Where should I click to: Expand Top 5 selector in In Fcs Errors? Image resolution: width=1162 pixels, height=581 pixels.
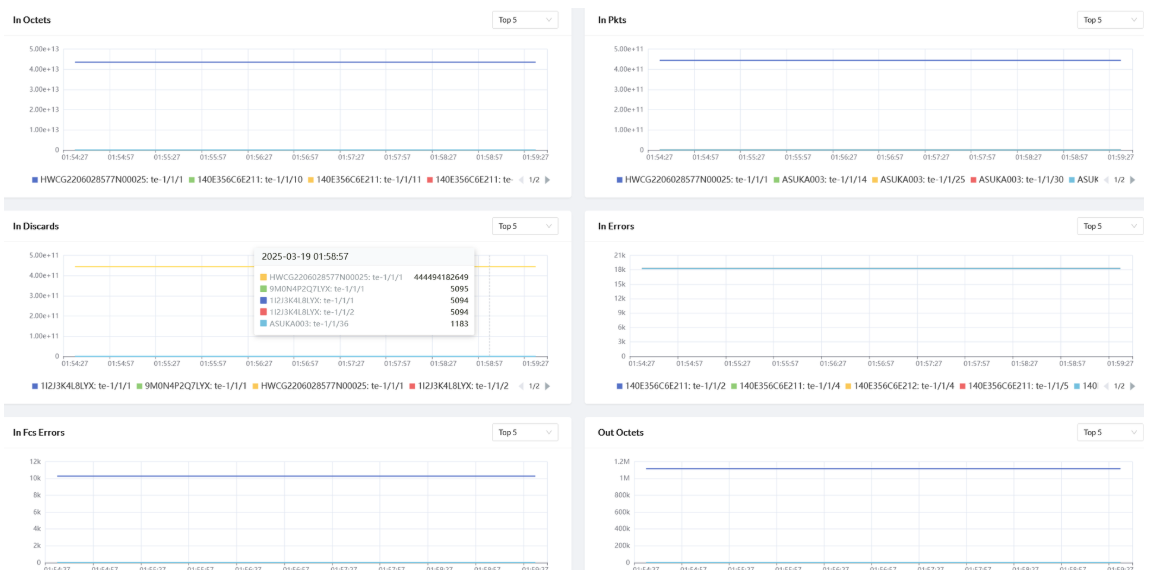coord(525,432)
